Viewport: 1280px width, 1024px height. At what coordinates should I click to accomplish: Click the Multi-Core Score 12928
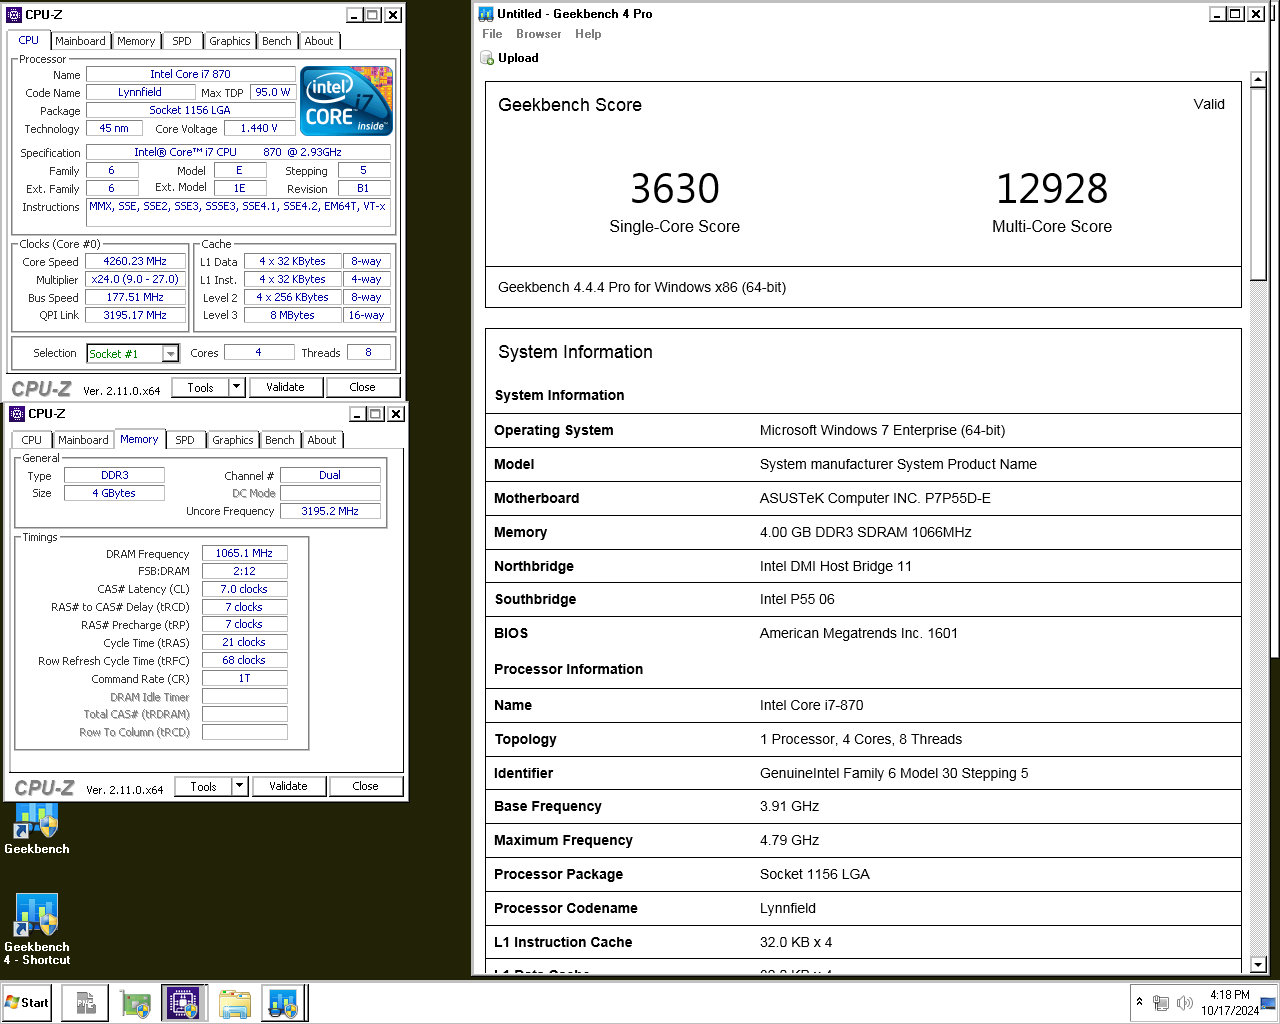coord(1052,188)
